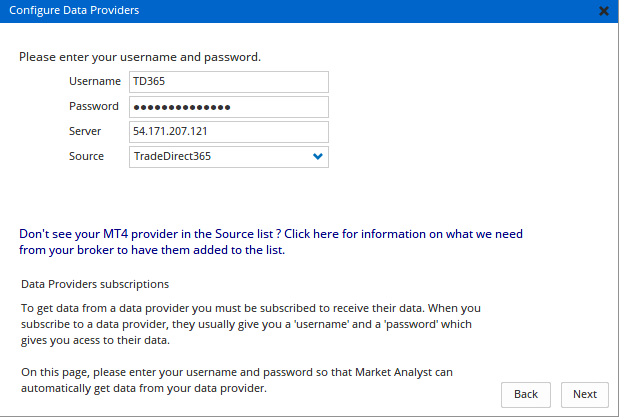Focus the Server IP address field
This screenshot has width=619, height=417.
coord(228,131)
